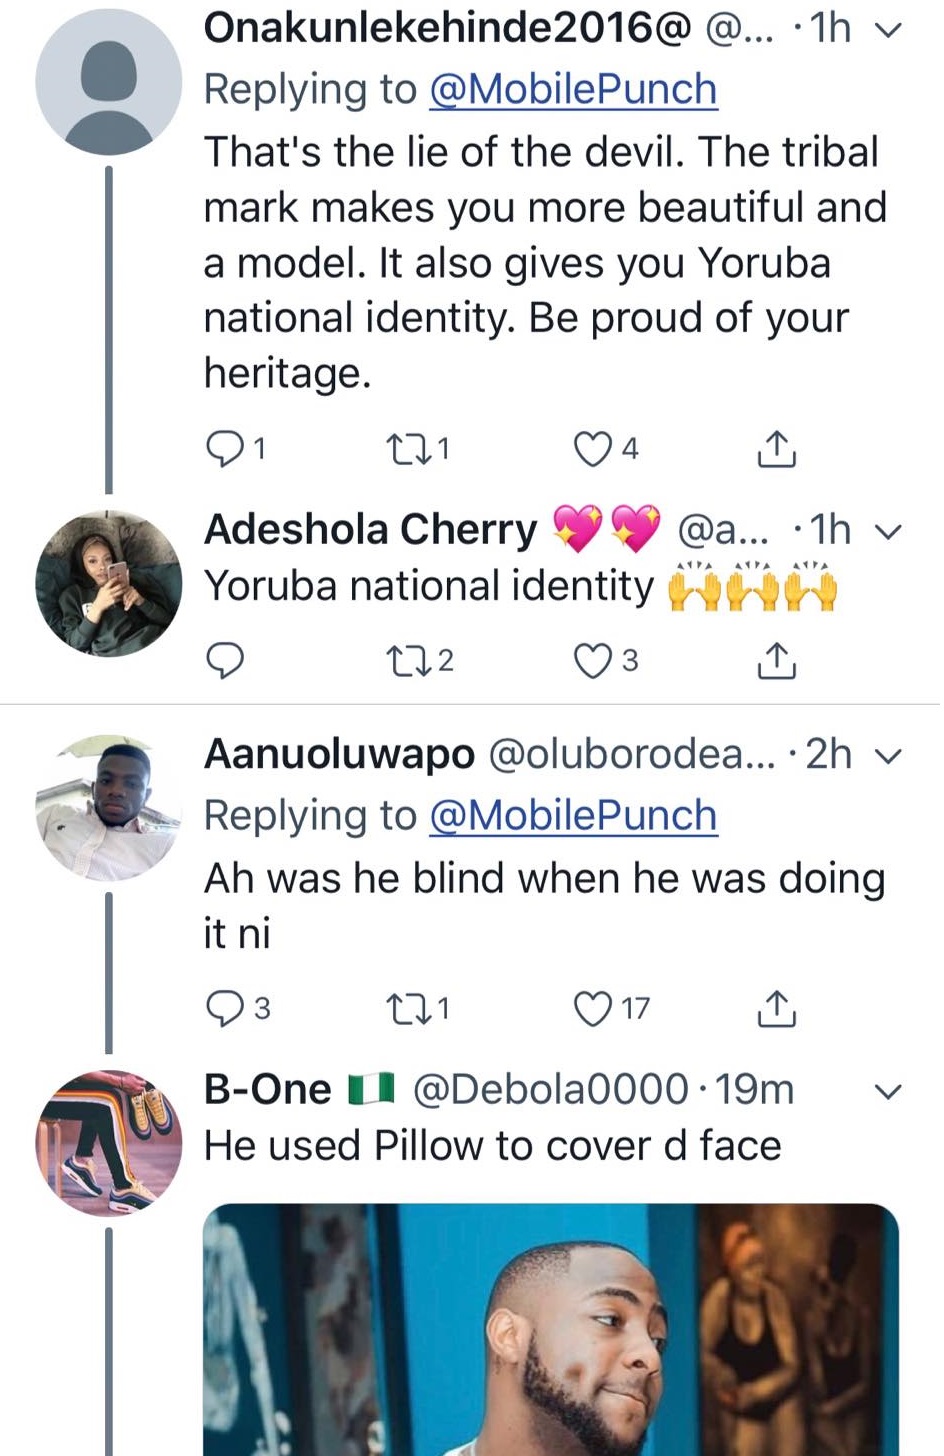The height and width of the screenshot is (1456, 944).
Task: Open @MobilePunch link in Onakunlekehinde2016's reply
Action: 573,90
